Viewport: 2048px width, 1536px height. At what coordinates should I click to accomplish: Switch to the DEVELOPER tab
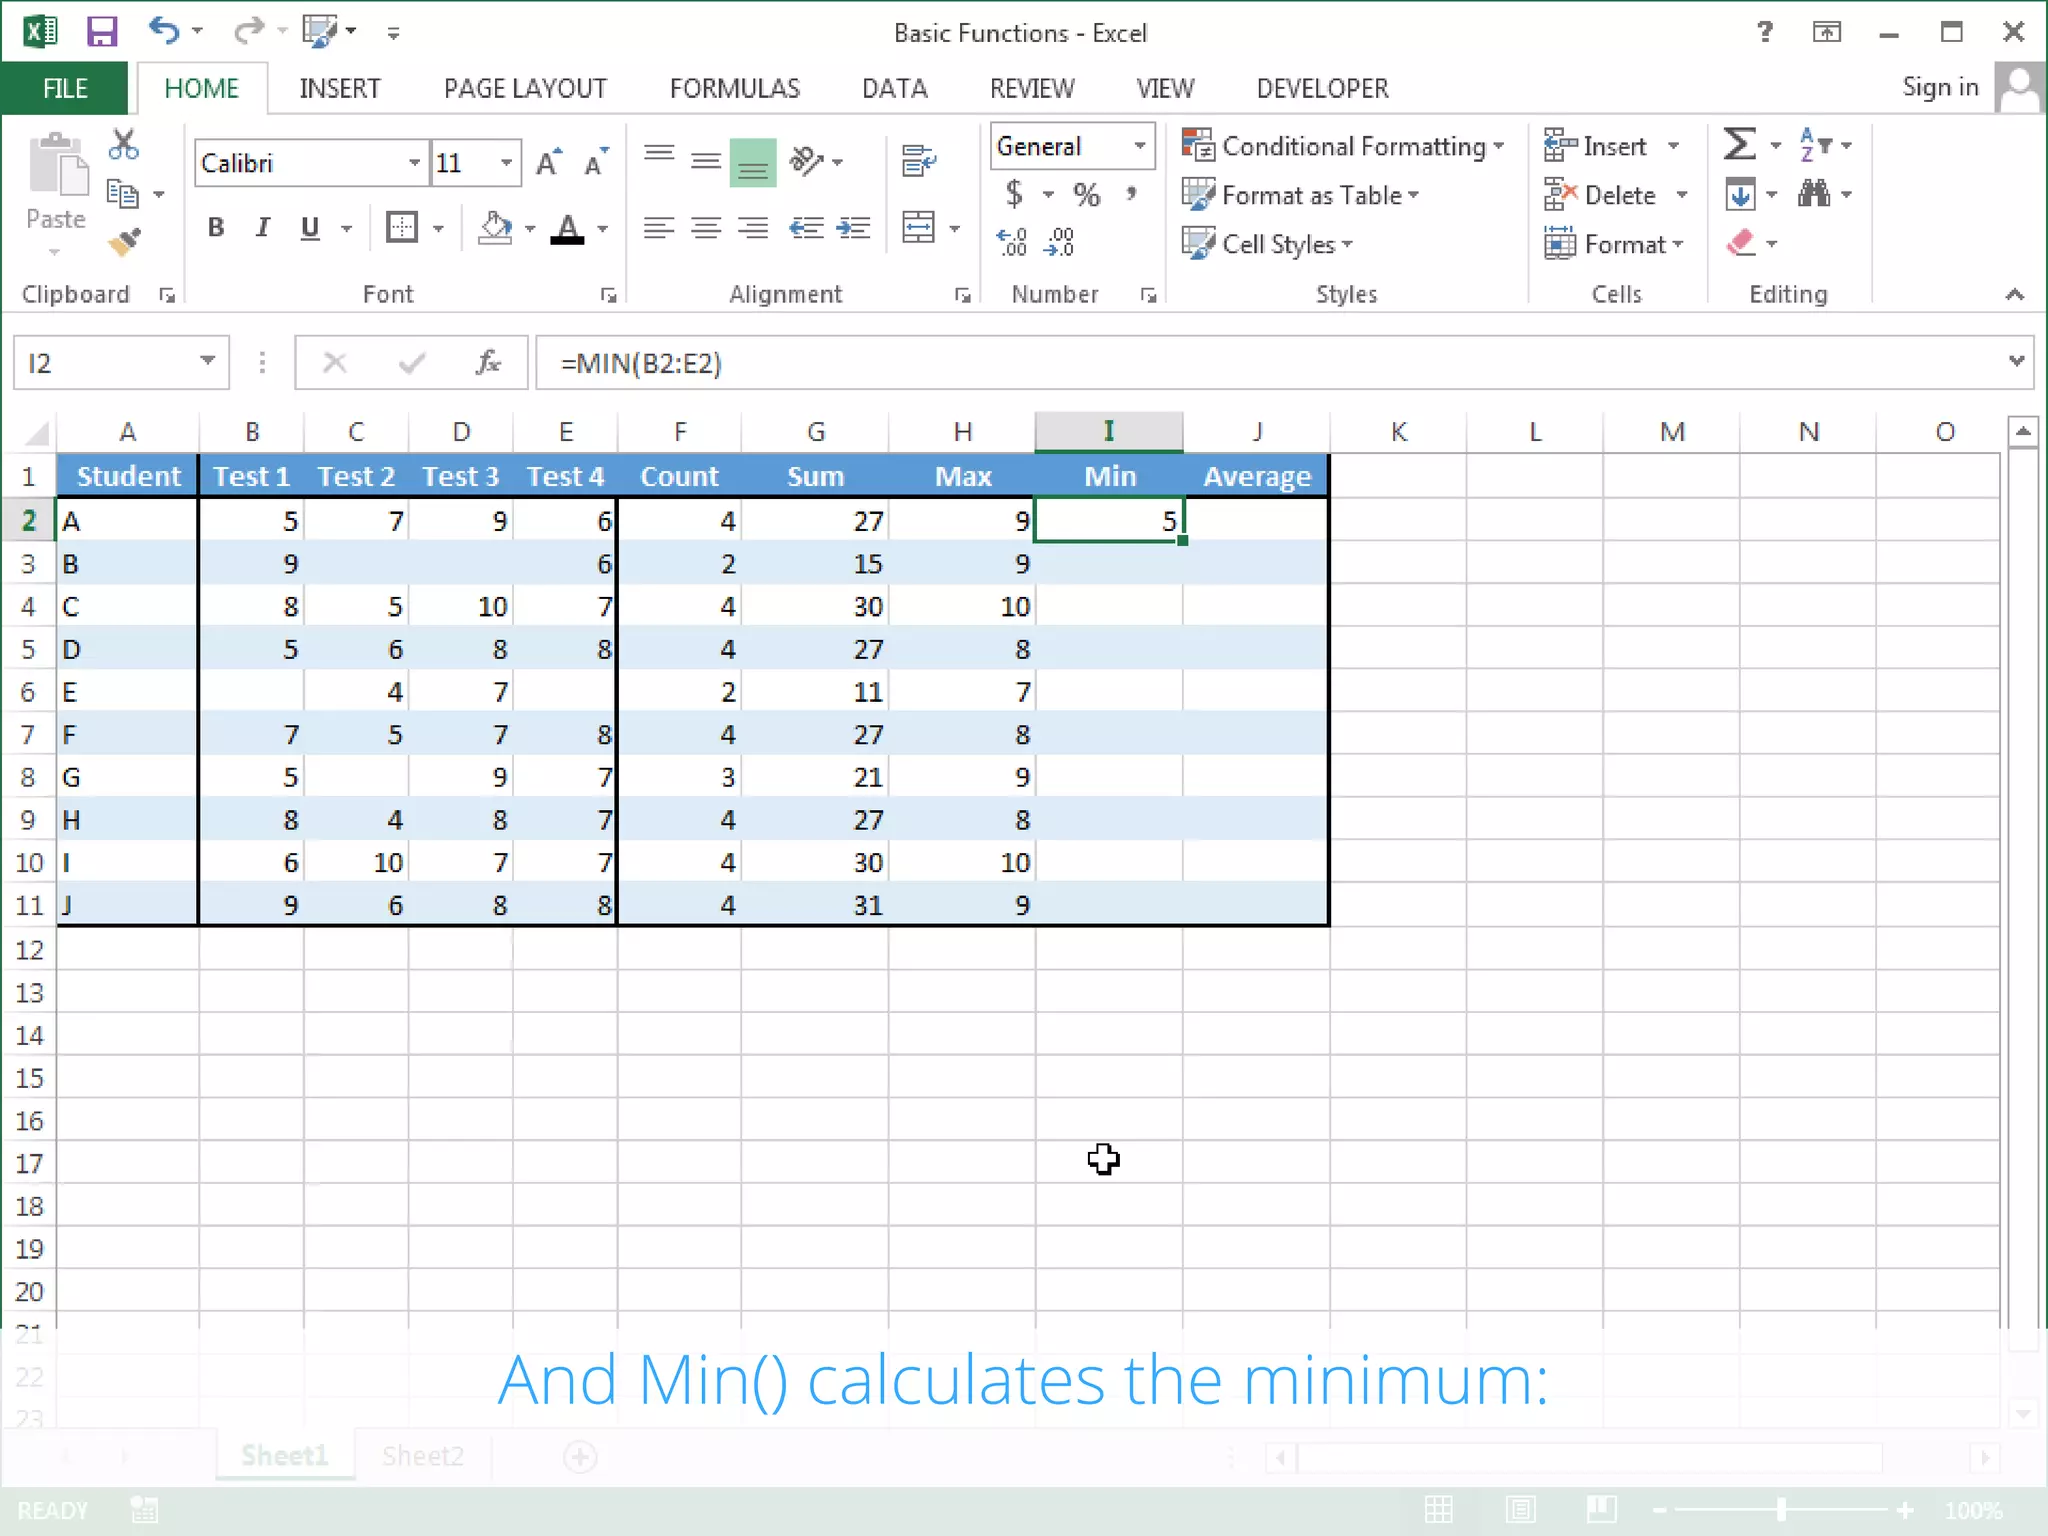point(1322,88)
